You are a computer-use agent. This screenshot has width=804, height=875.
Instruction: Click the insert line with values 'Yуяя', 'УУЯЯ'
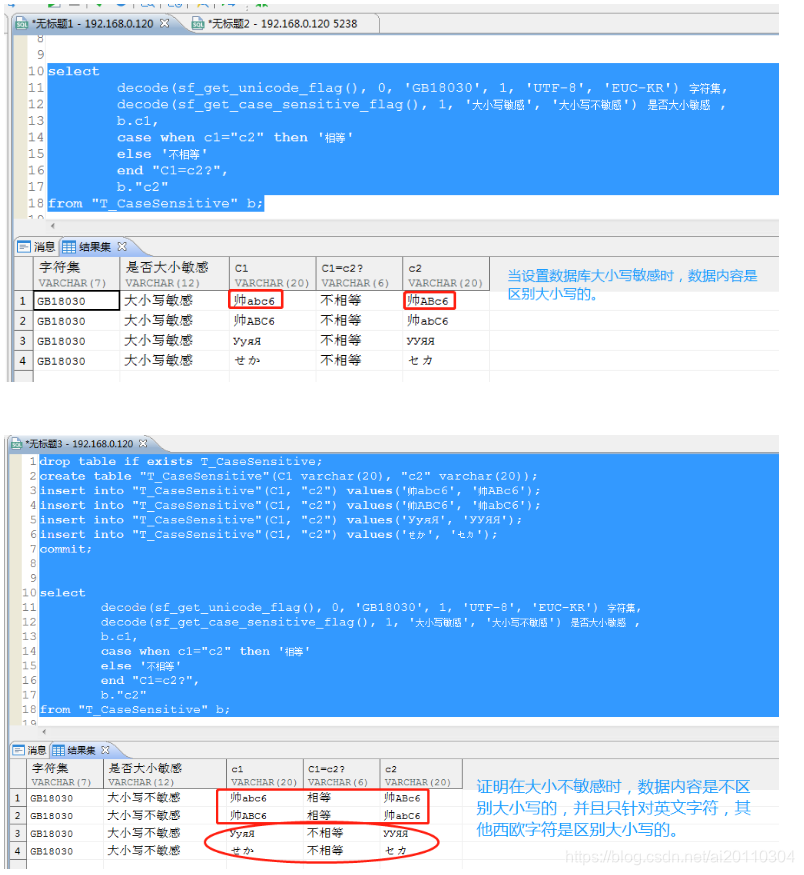point(281,520)
